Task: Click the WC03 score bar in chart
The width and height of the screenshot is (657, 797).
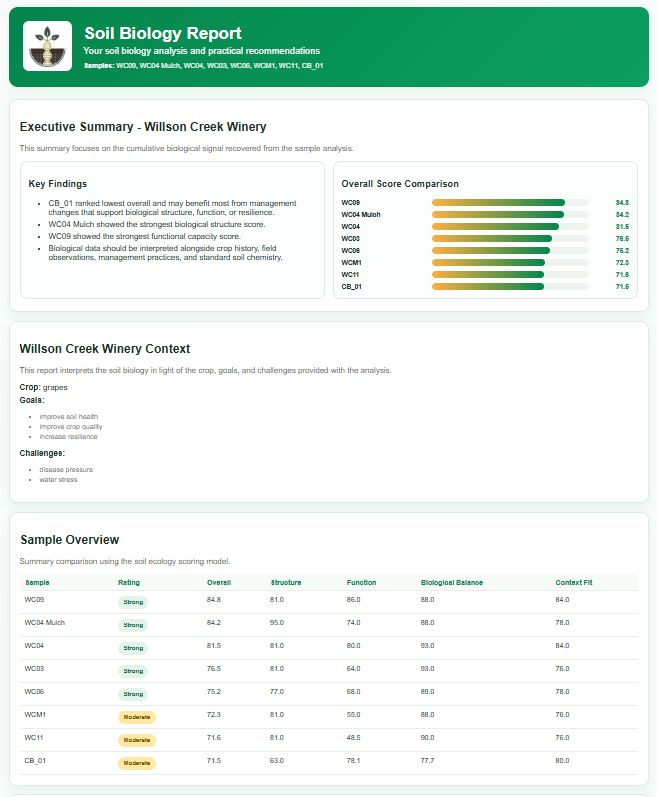Action: [x=510, y=238]
